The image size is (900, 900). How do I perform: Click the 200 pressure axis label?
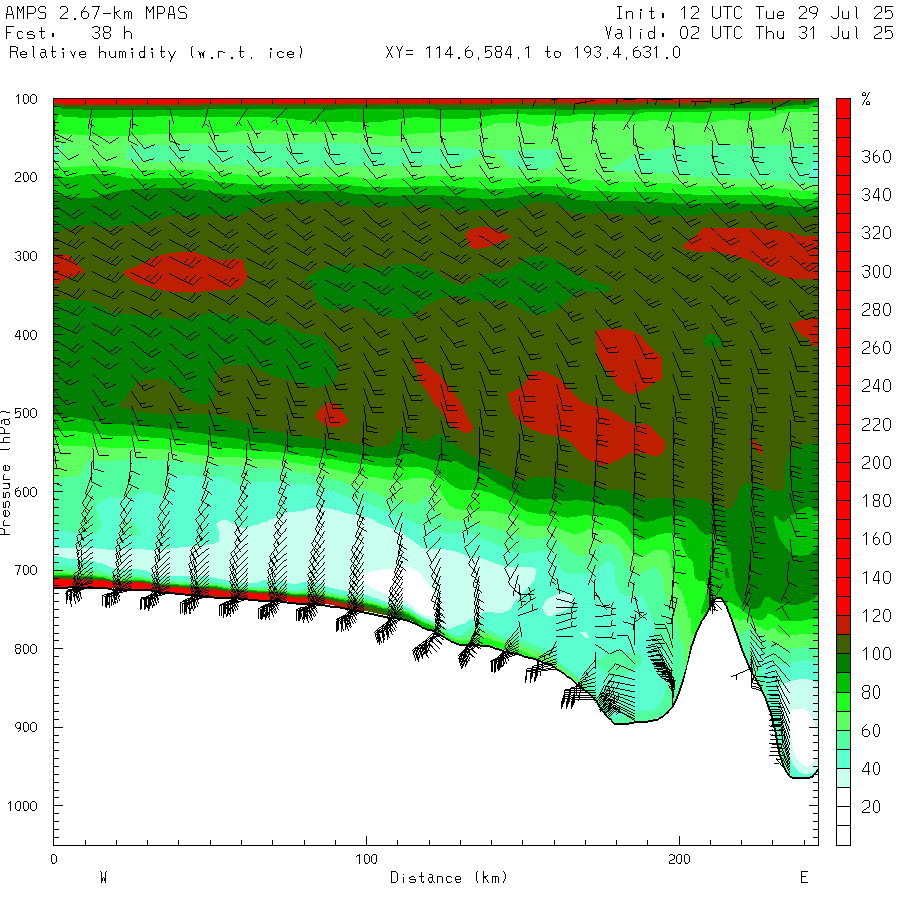26,177
